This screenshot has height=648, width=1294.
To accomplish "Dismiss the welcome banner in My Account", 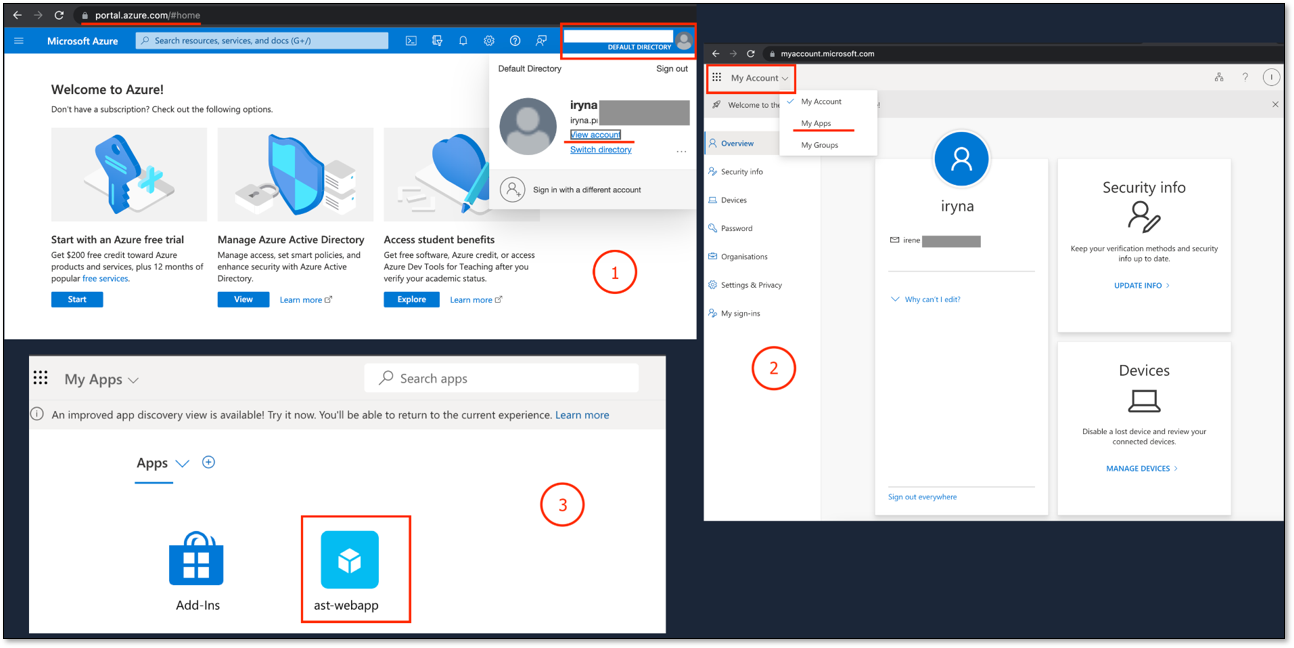I will click(1275, 104).
